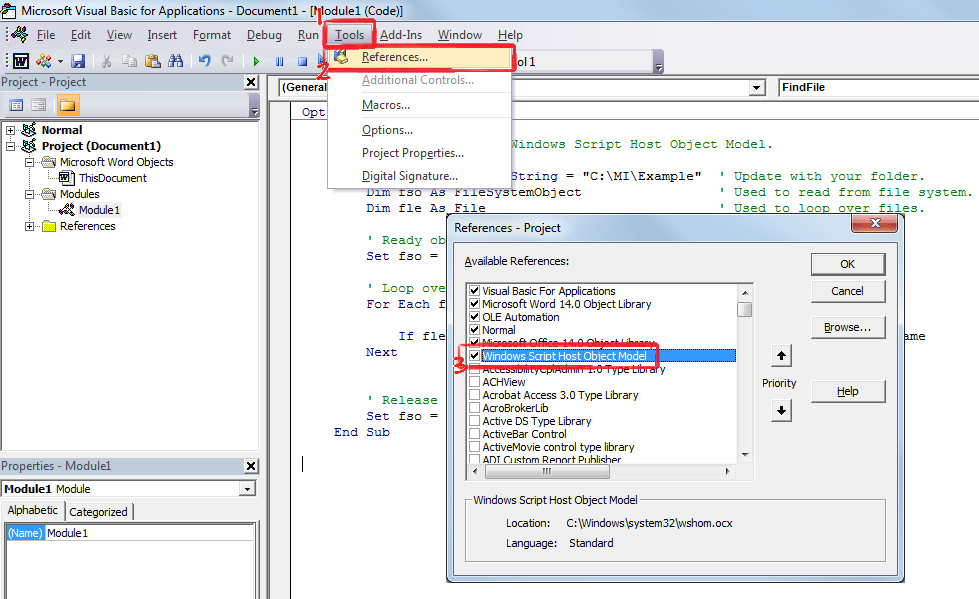This screenshot has height=599, width=979.
Task: Uncheck OLE Automation reference
Action: (475, 317)
